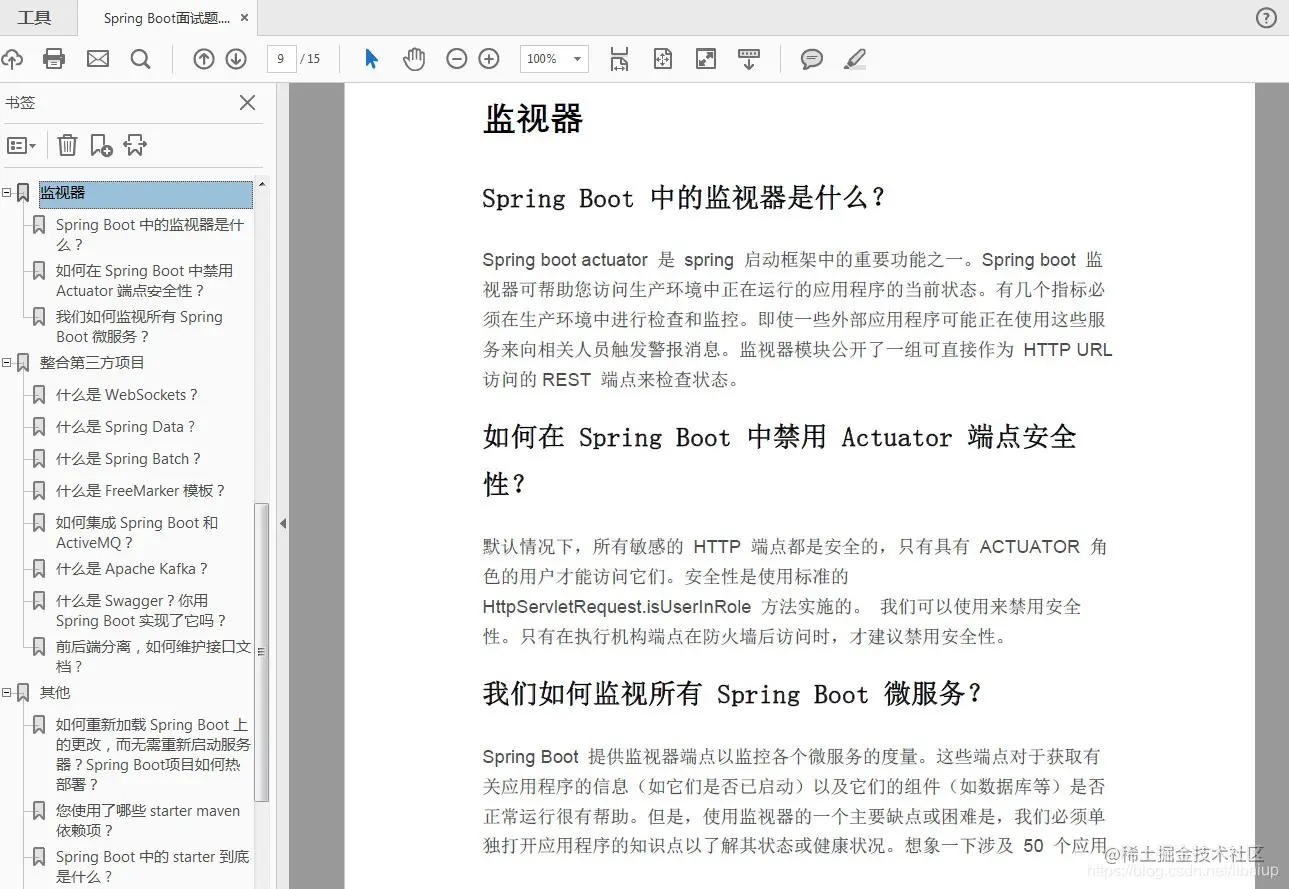The height and width of the screenshot is (889, 1289).
Task: Close the 书签 bookmarks panel
Action: pos(248,102)
